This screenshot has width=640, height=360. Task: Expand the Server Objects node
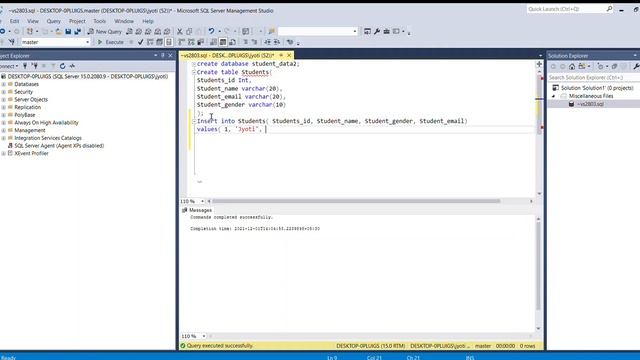(x=4, y=100)
